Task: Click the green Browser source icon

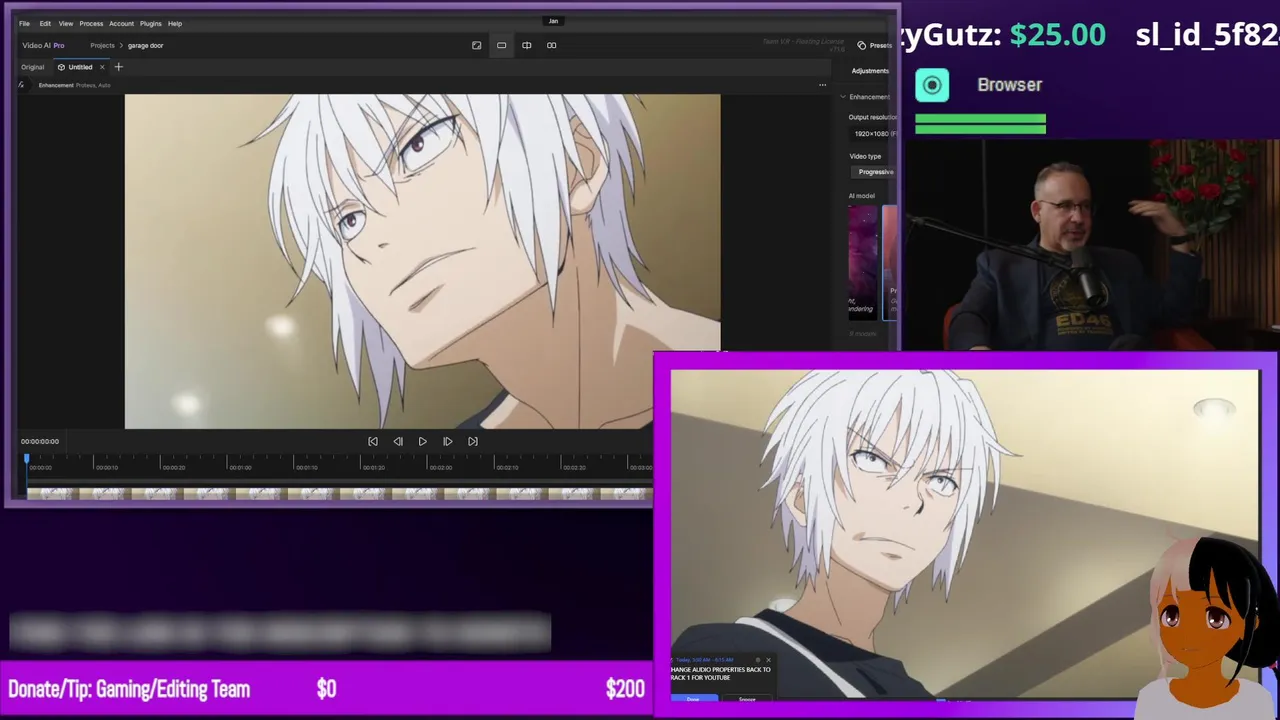Action: click(932, 85)
